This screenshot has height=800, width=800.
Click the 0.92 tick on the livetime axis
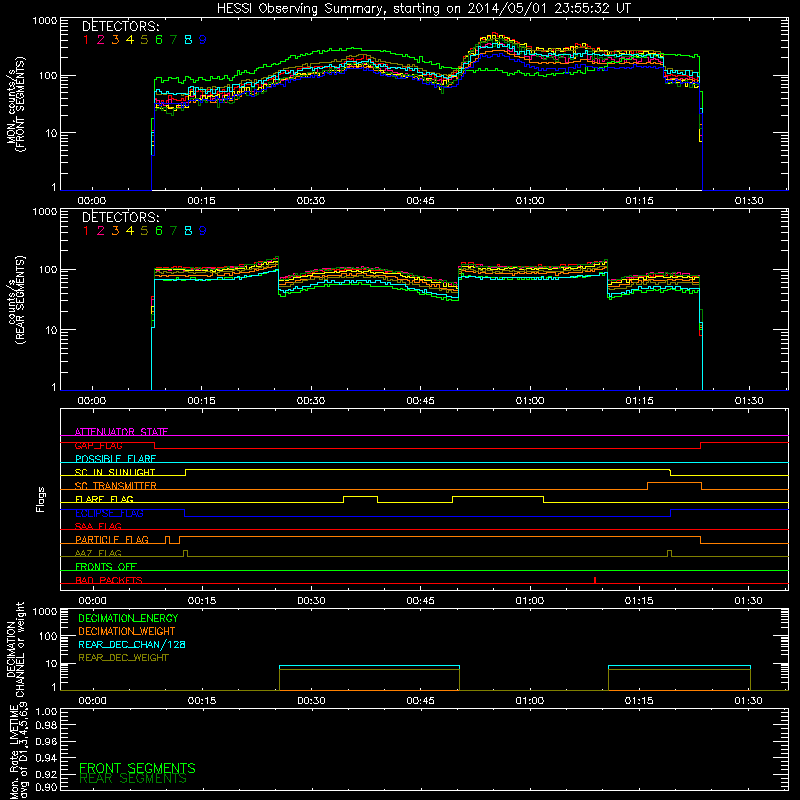click(46, 773)
